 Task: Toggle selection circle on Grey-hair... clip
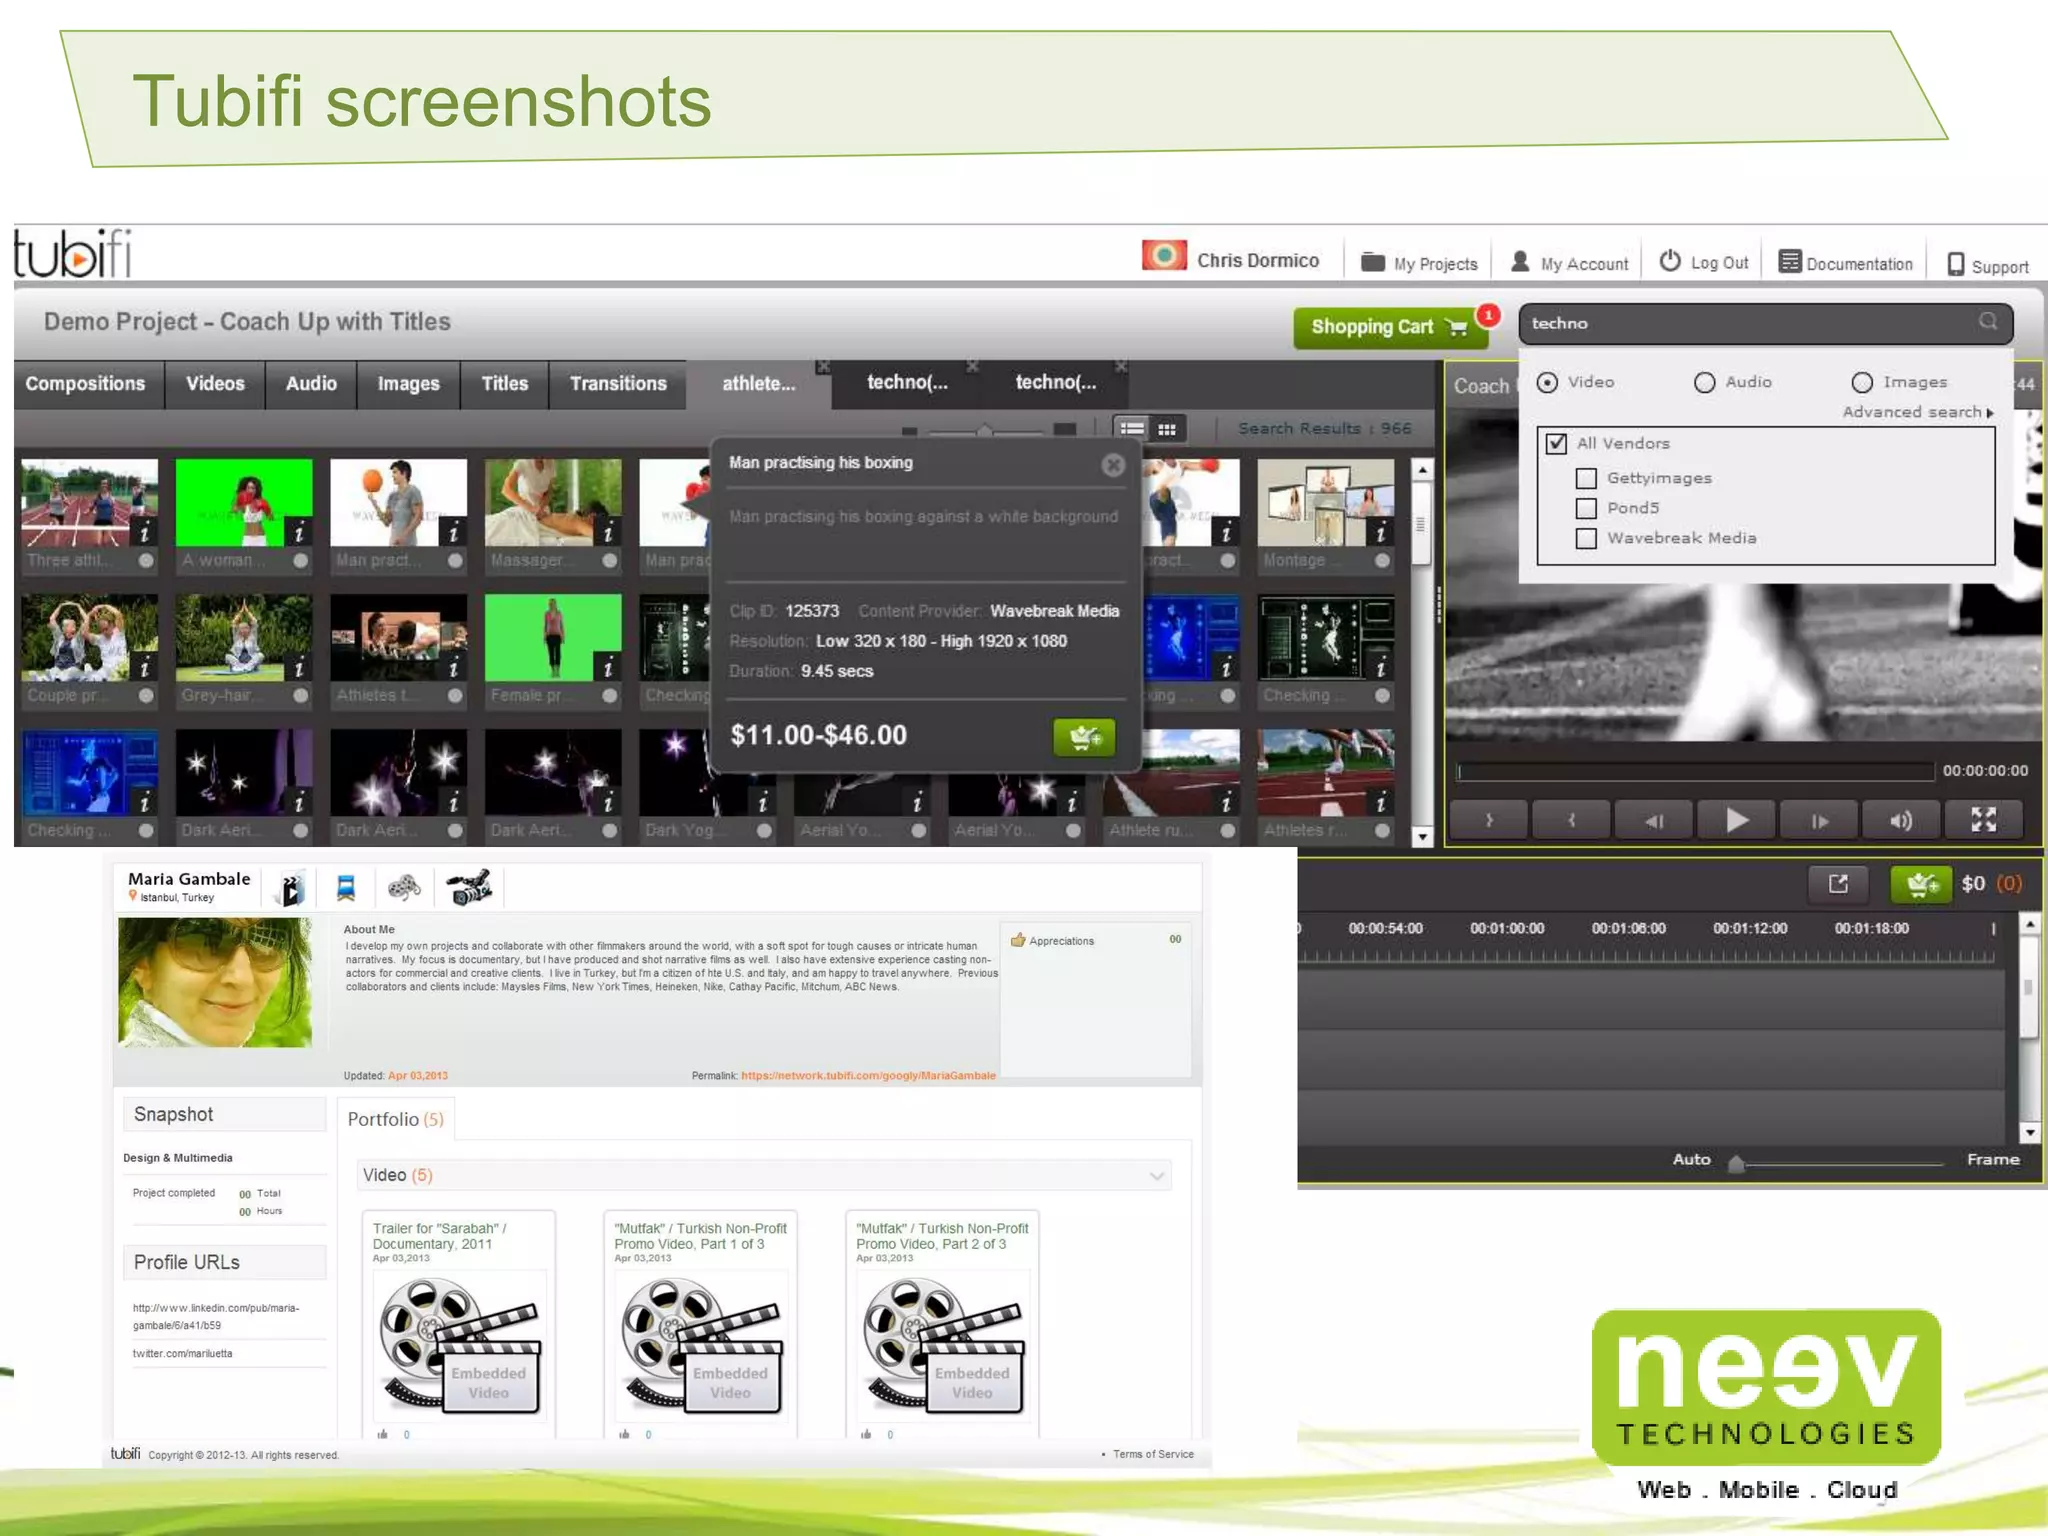coord(301,695)
